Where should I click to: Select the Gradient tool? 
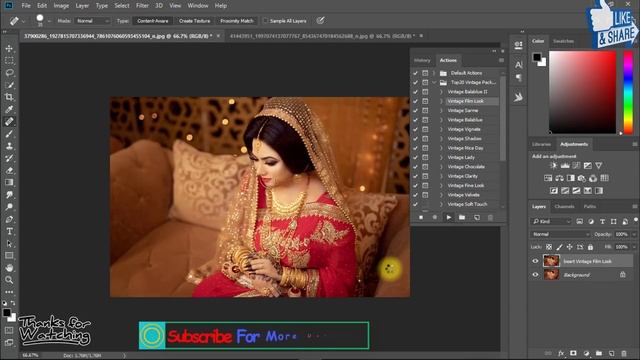9,182
